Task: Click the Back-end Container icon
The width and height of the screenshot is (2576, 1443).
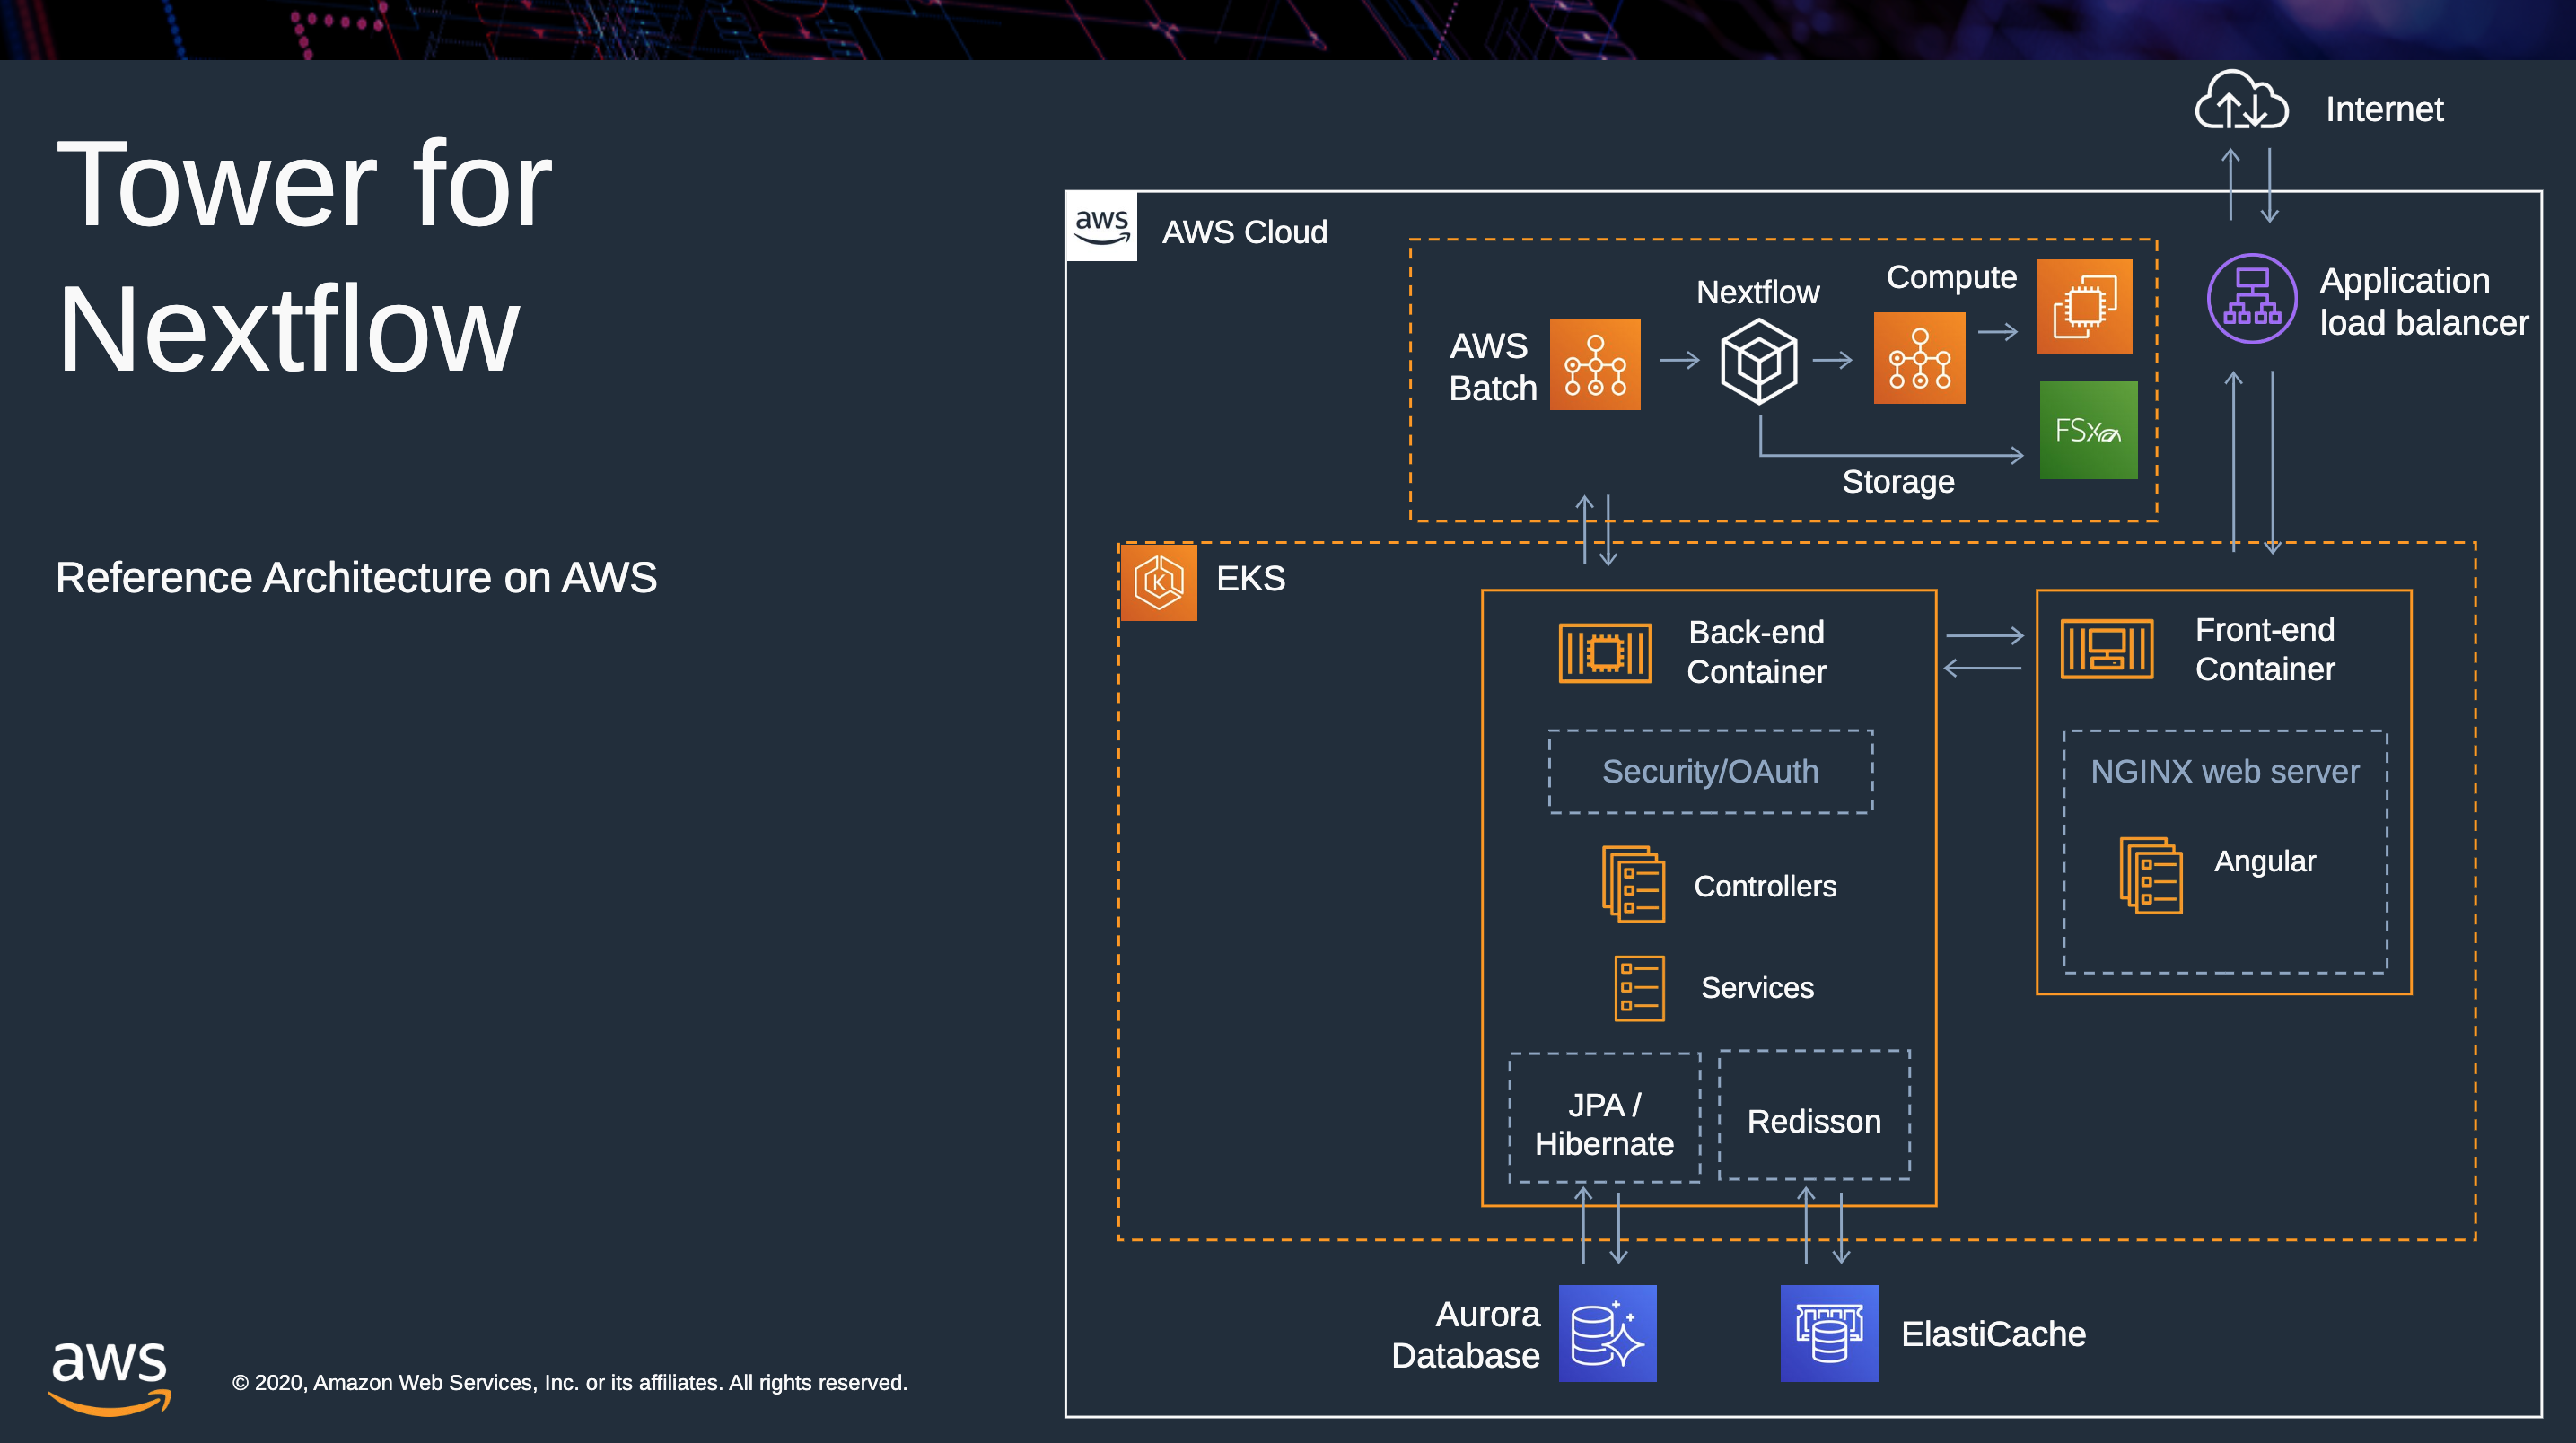Action: (1604, 653)
